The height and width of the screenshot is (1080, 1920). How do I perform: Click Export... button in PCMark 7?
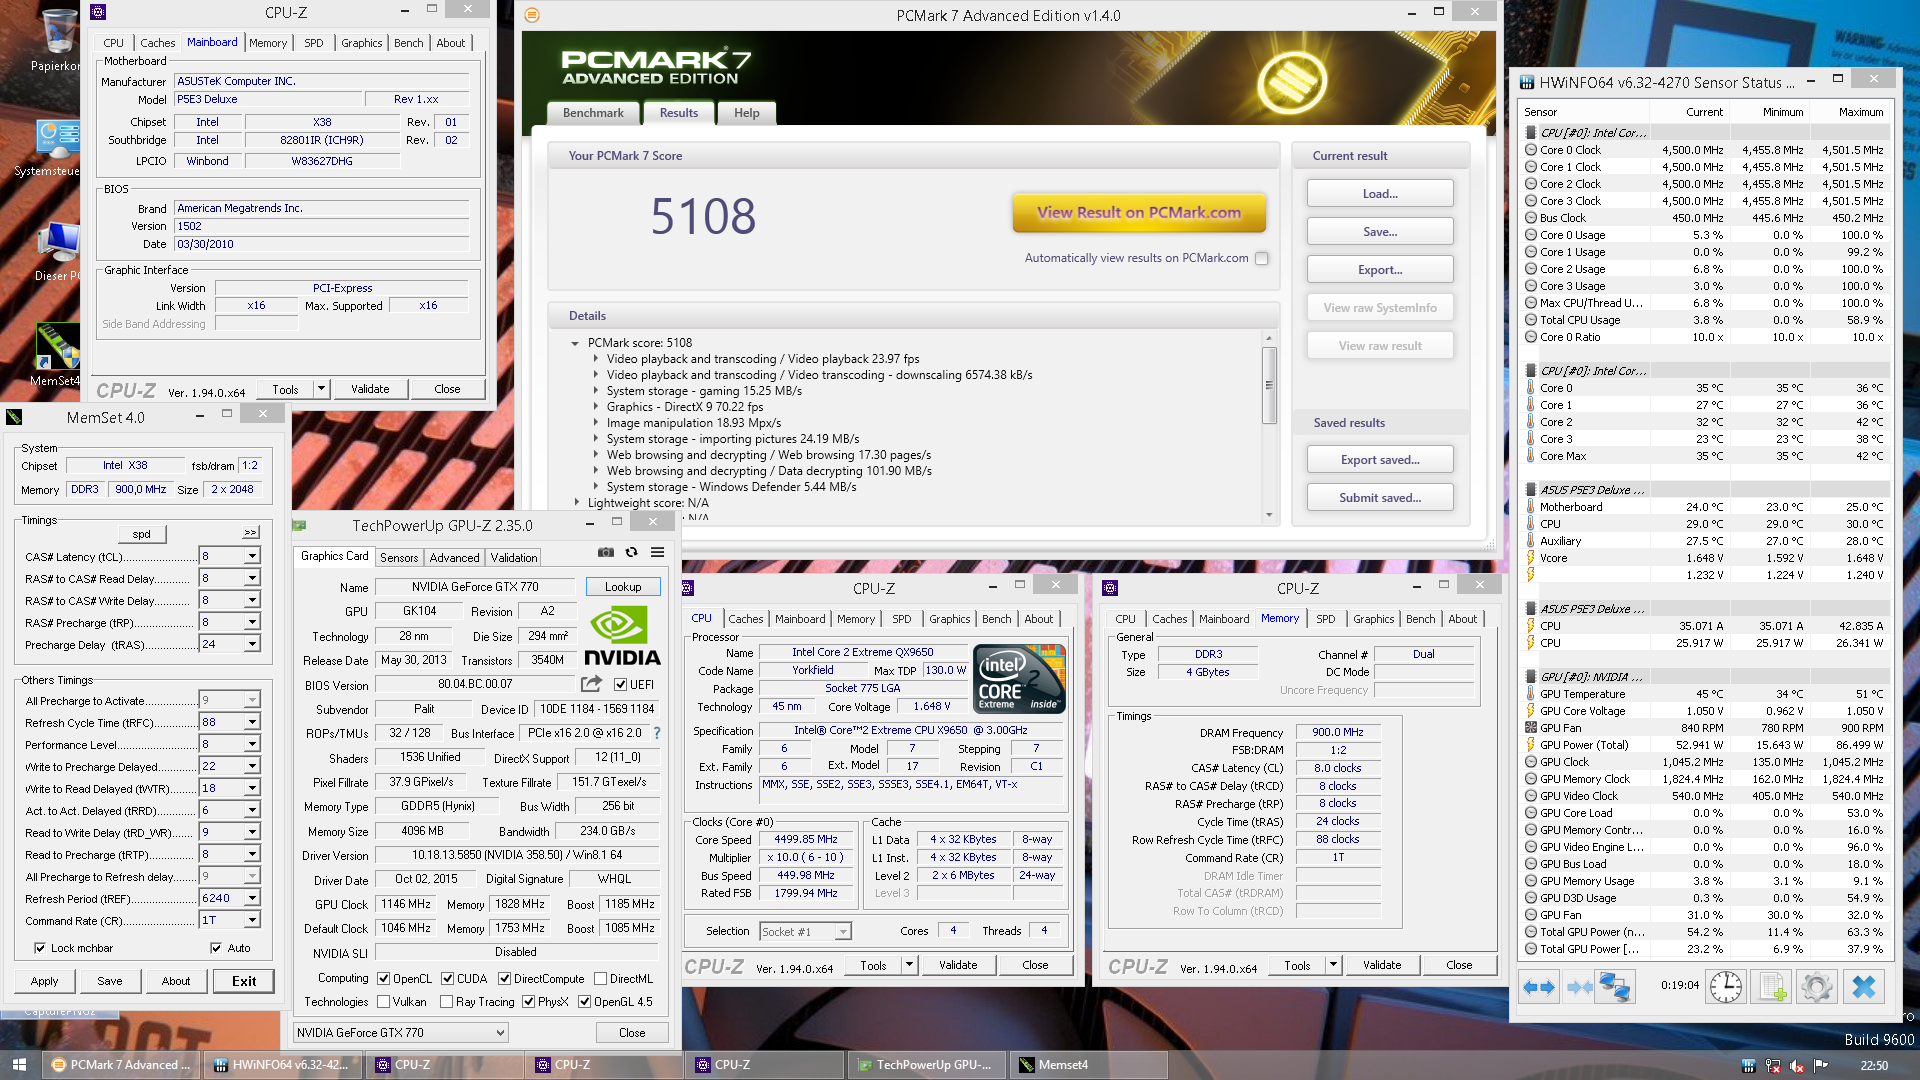(x=1380, y=270)
